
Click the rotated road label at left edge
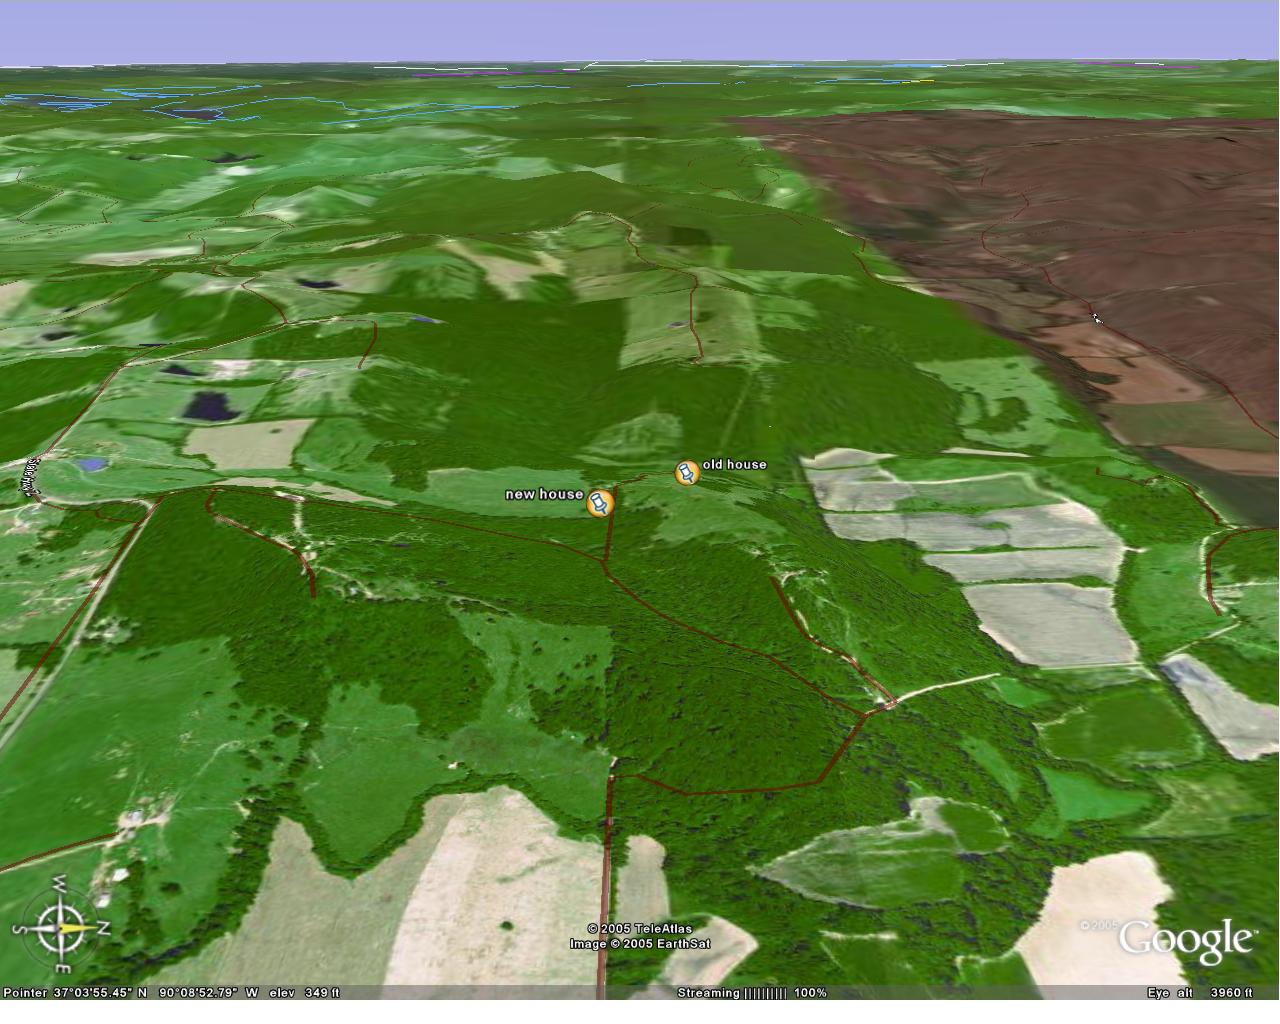coord(30,478)
